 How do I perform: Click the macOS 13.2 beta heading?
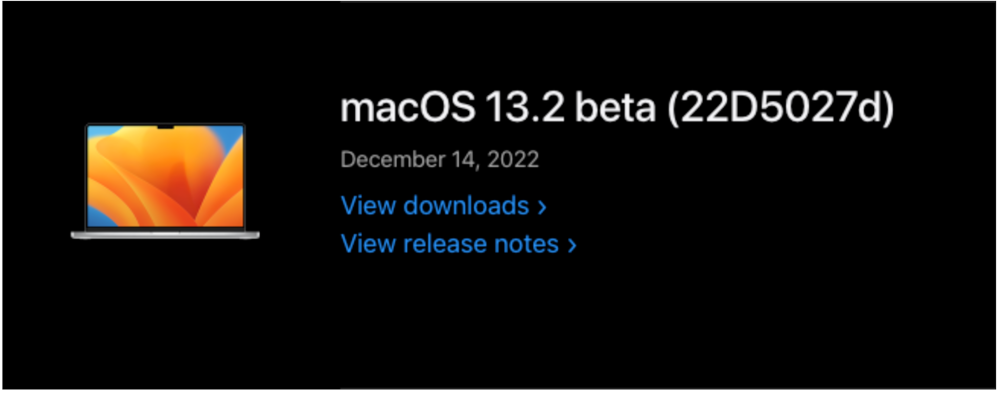coord(617,109)
